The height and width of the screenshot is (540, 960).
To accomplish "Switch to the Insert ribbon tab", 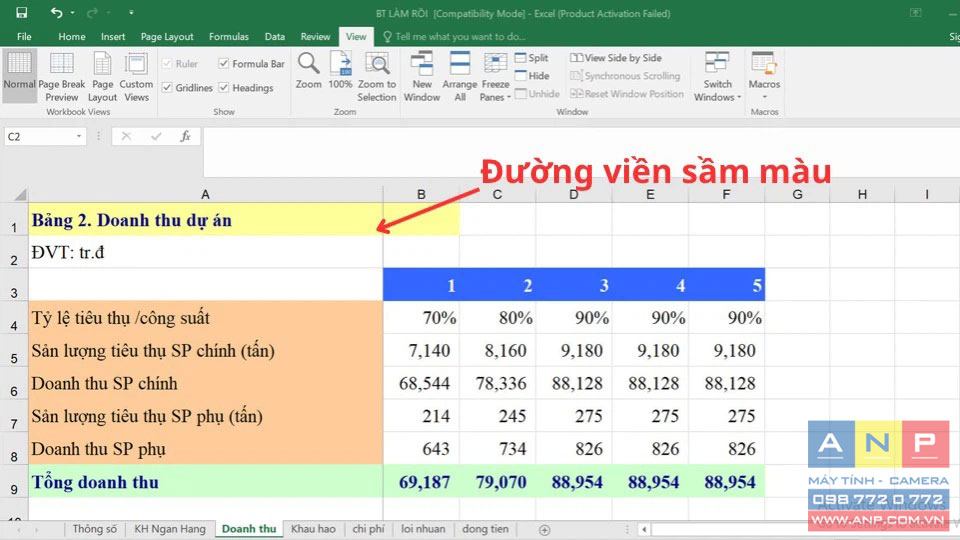I will point(113,37).
